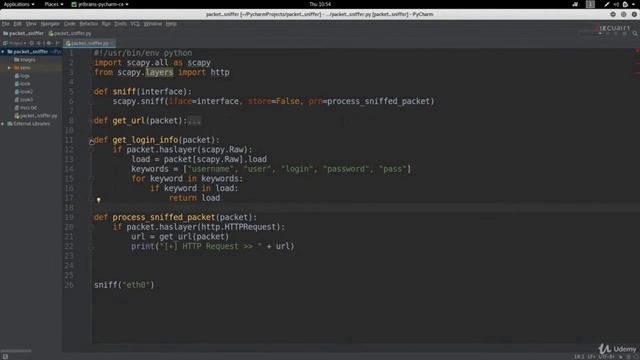
Task: Click on return load statement
Action: click(194, 198)
